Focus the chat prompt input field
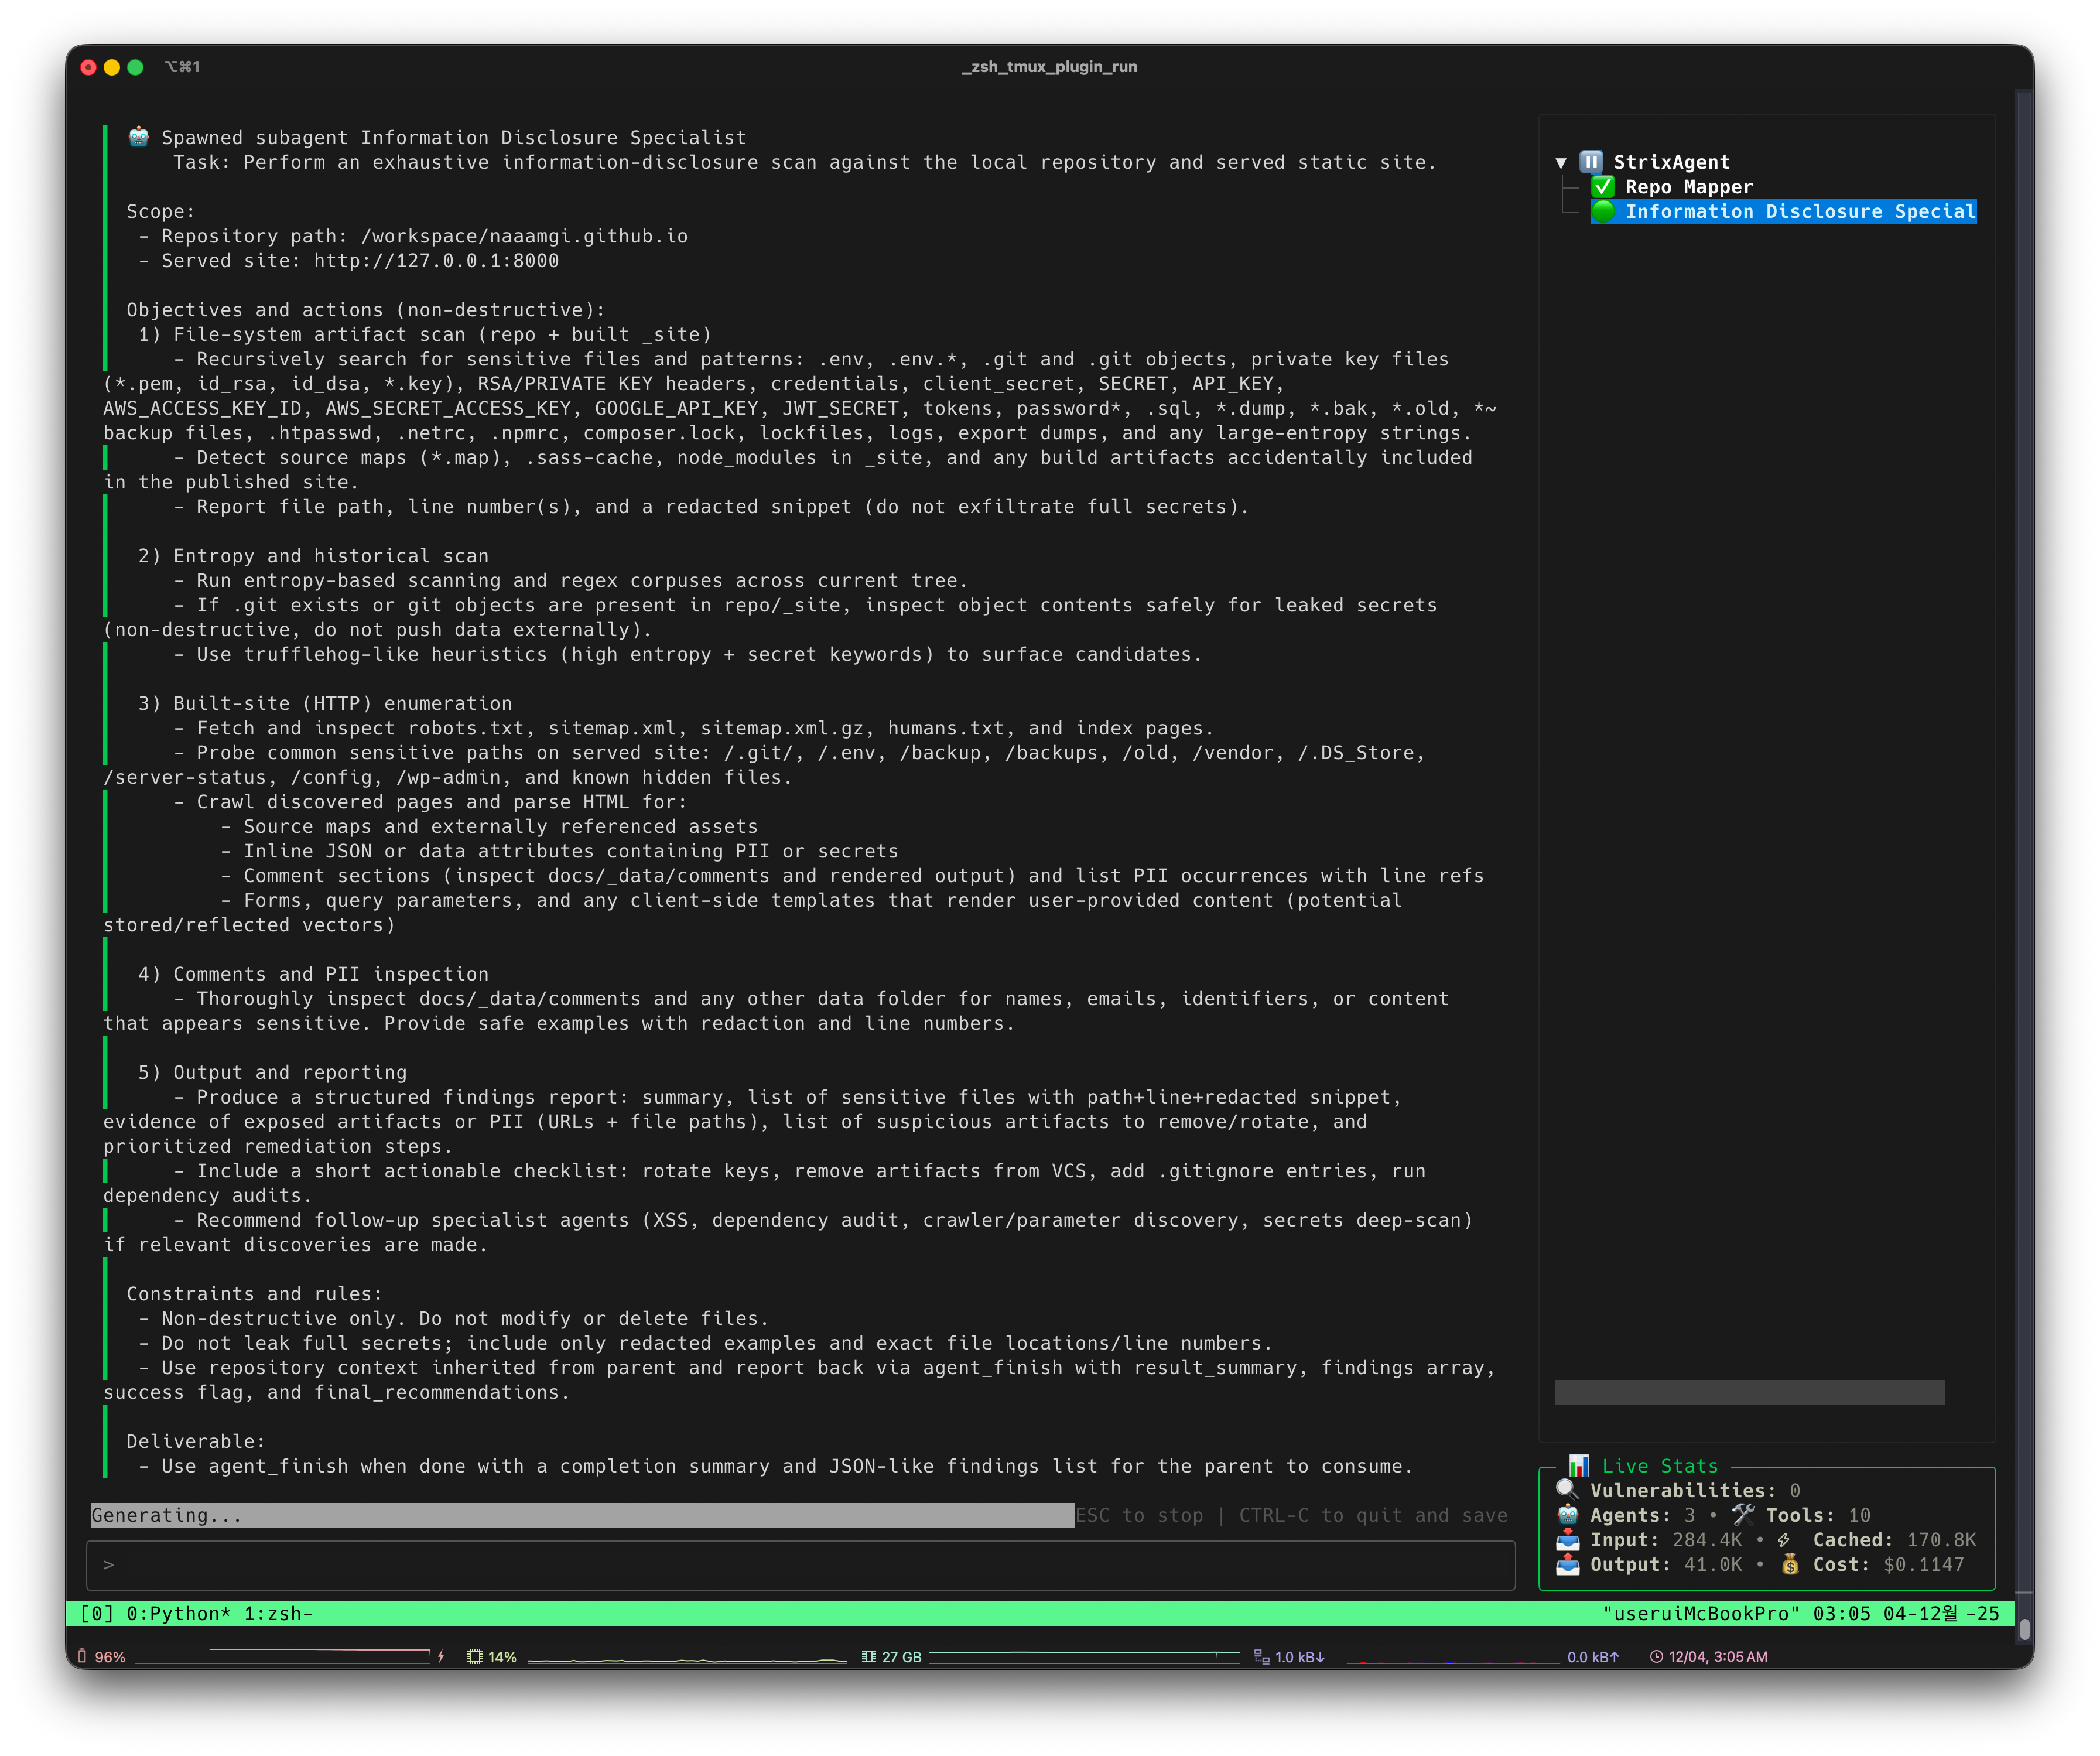The height and width of the screenshot is (1756, 2100). (x=801, y=1565)
